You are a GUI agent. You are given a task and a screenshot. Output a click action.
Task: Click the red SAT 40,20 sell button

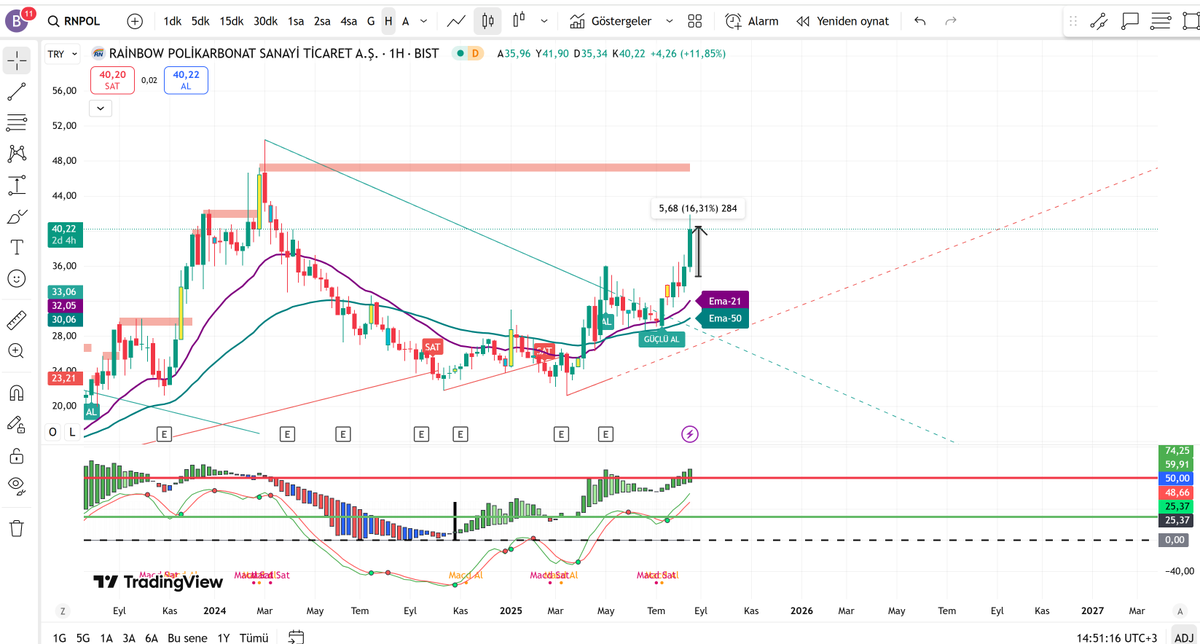click(x=112, y=80)
